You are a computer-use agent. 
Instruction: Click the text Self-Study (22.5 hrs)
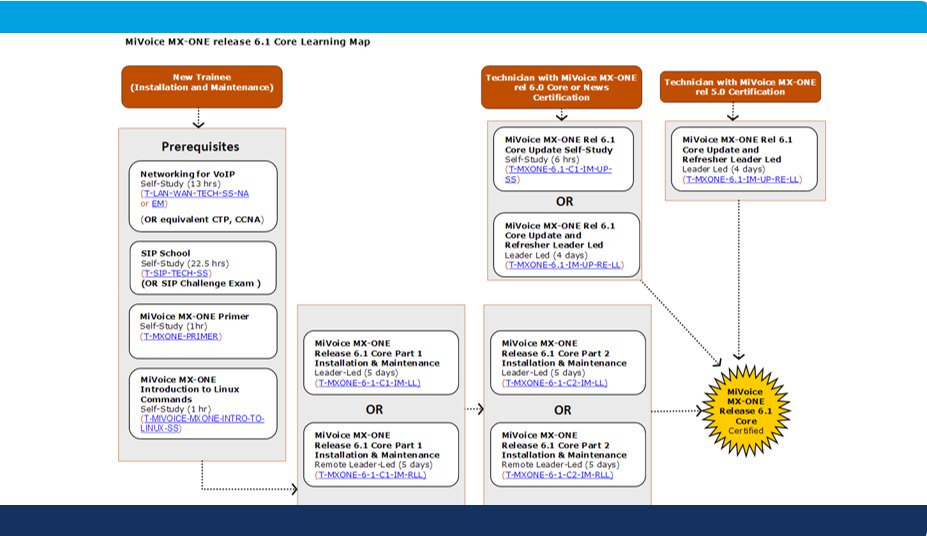pyautogui.click(x=184, y=264)
